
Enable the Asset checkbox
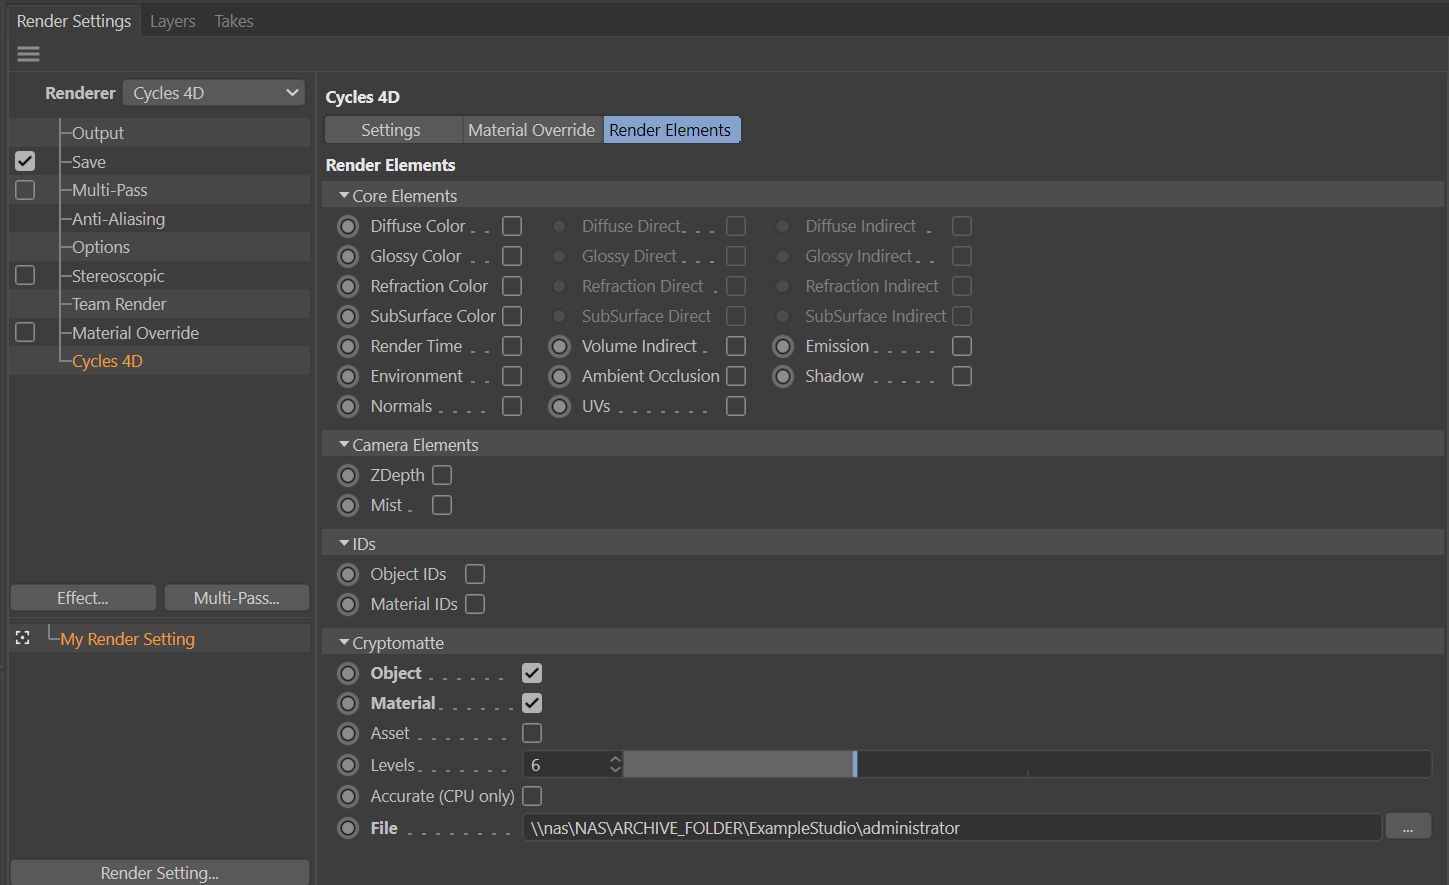[532, 733]
